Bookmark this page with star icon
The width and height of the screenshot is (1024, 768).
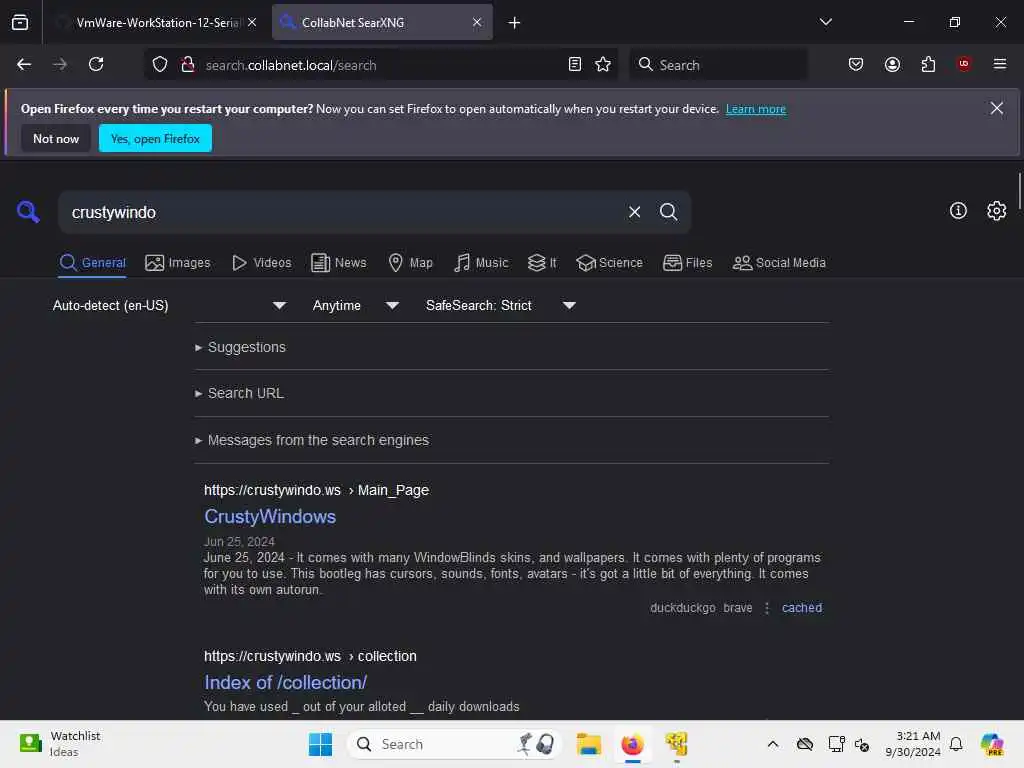603,64
